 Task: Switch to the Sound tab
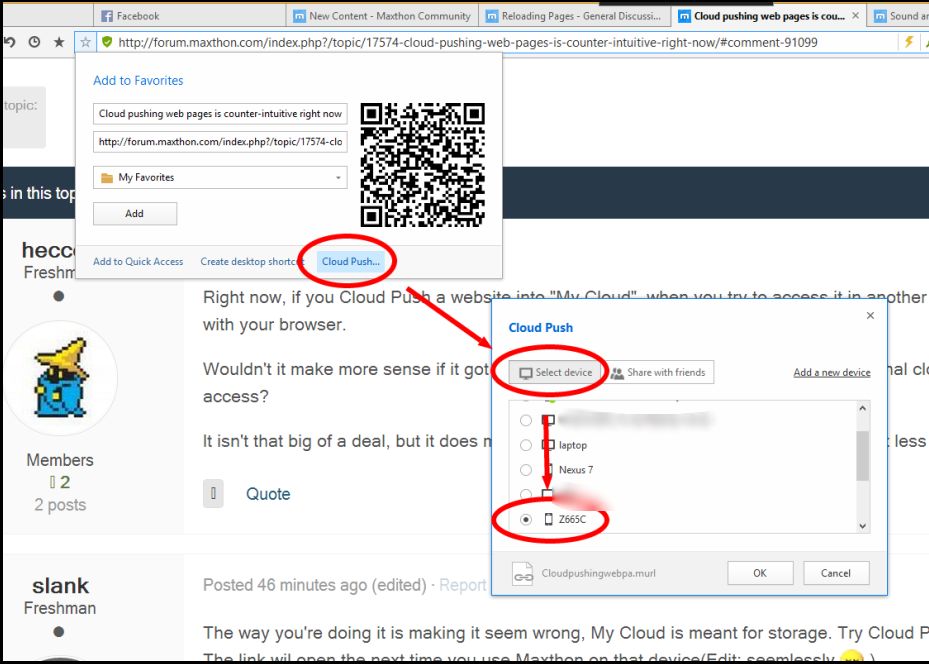pos(899,16)
